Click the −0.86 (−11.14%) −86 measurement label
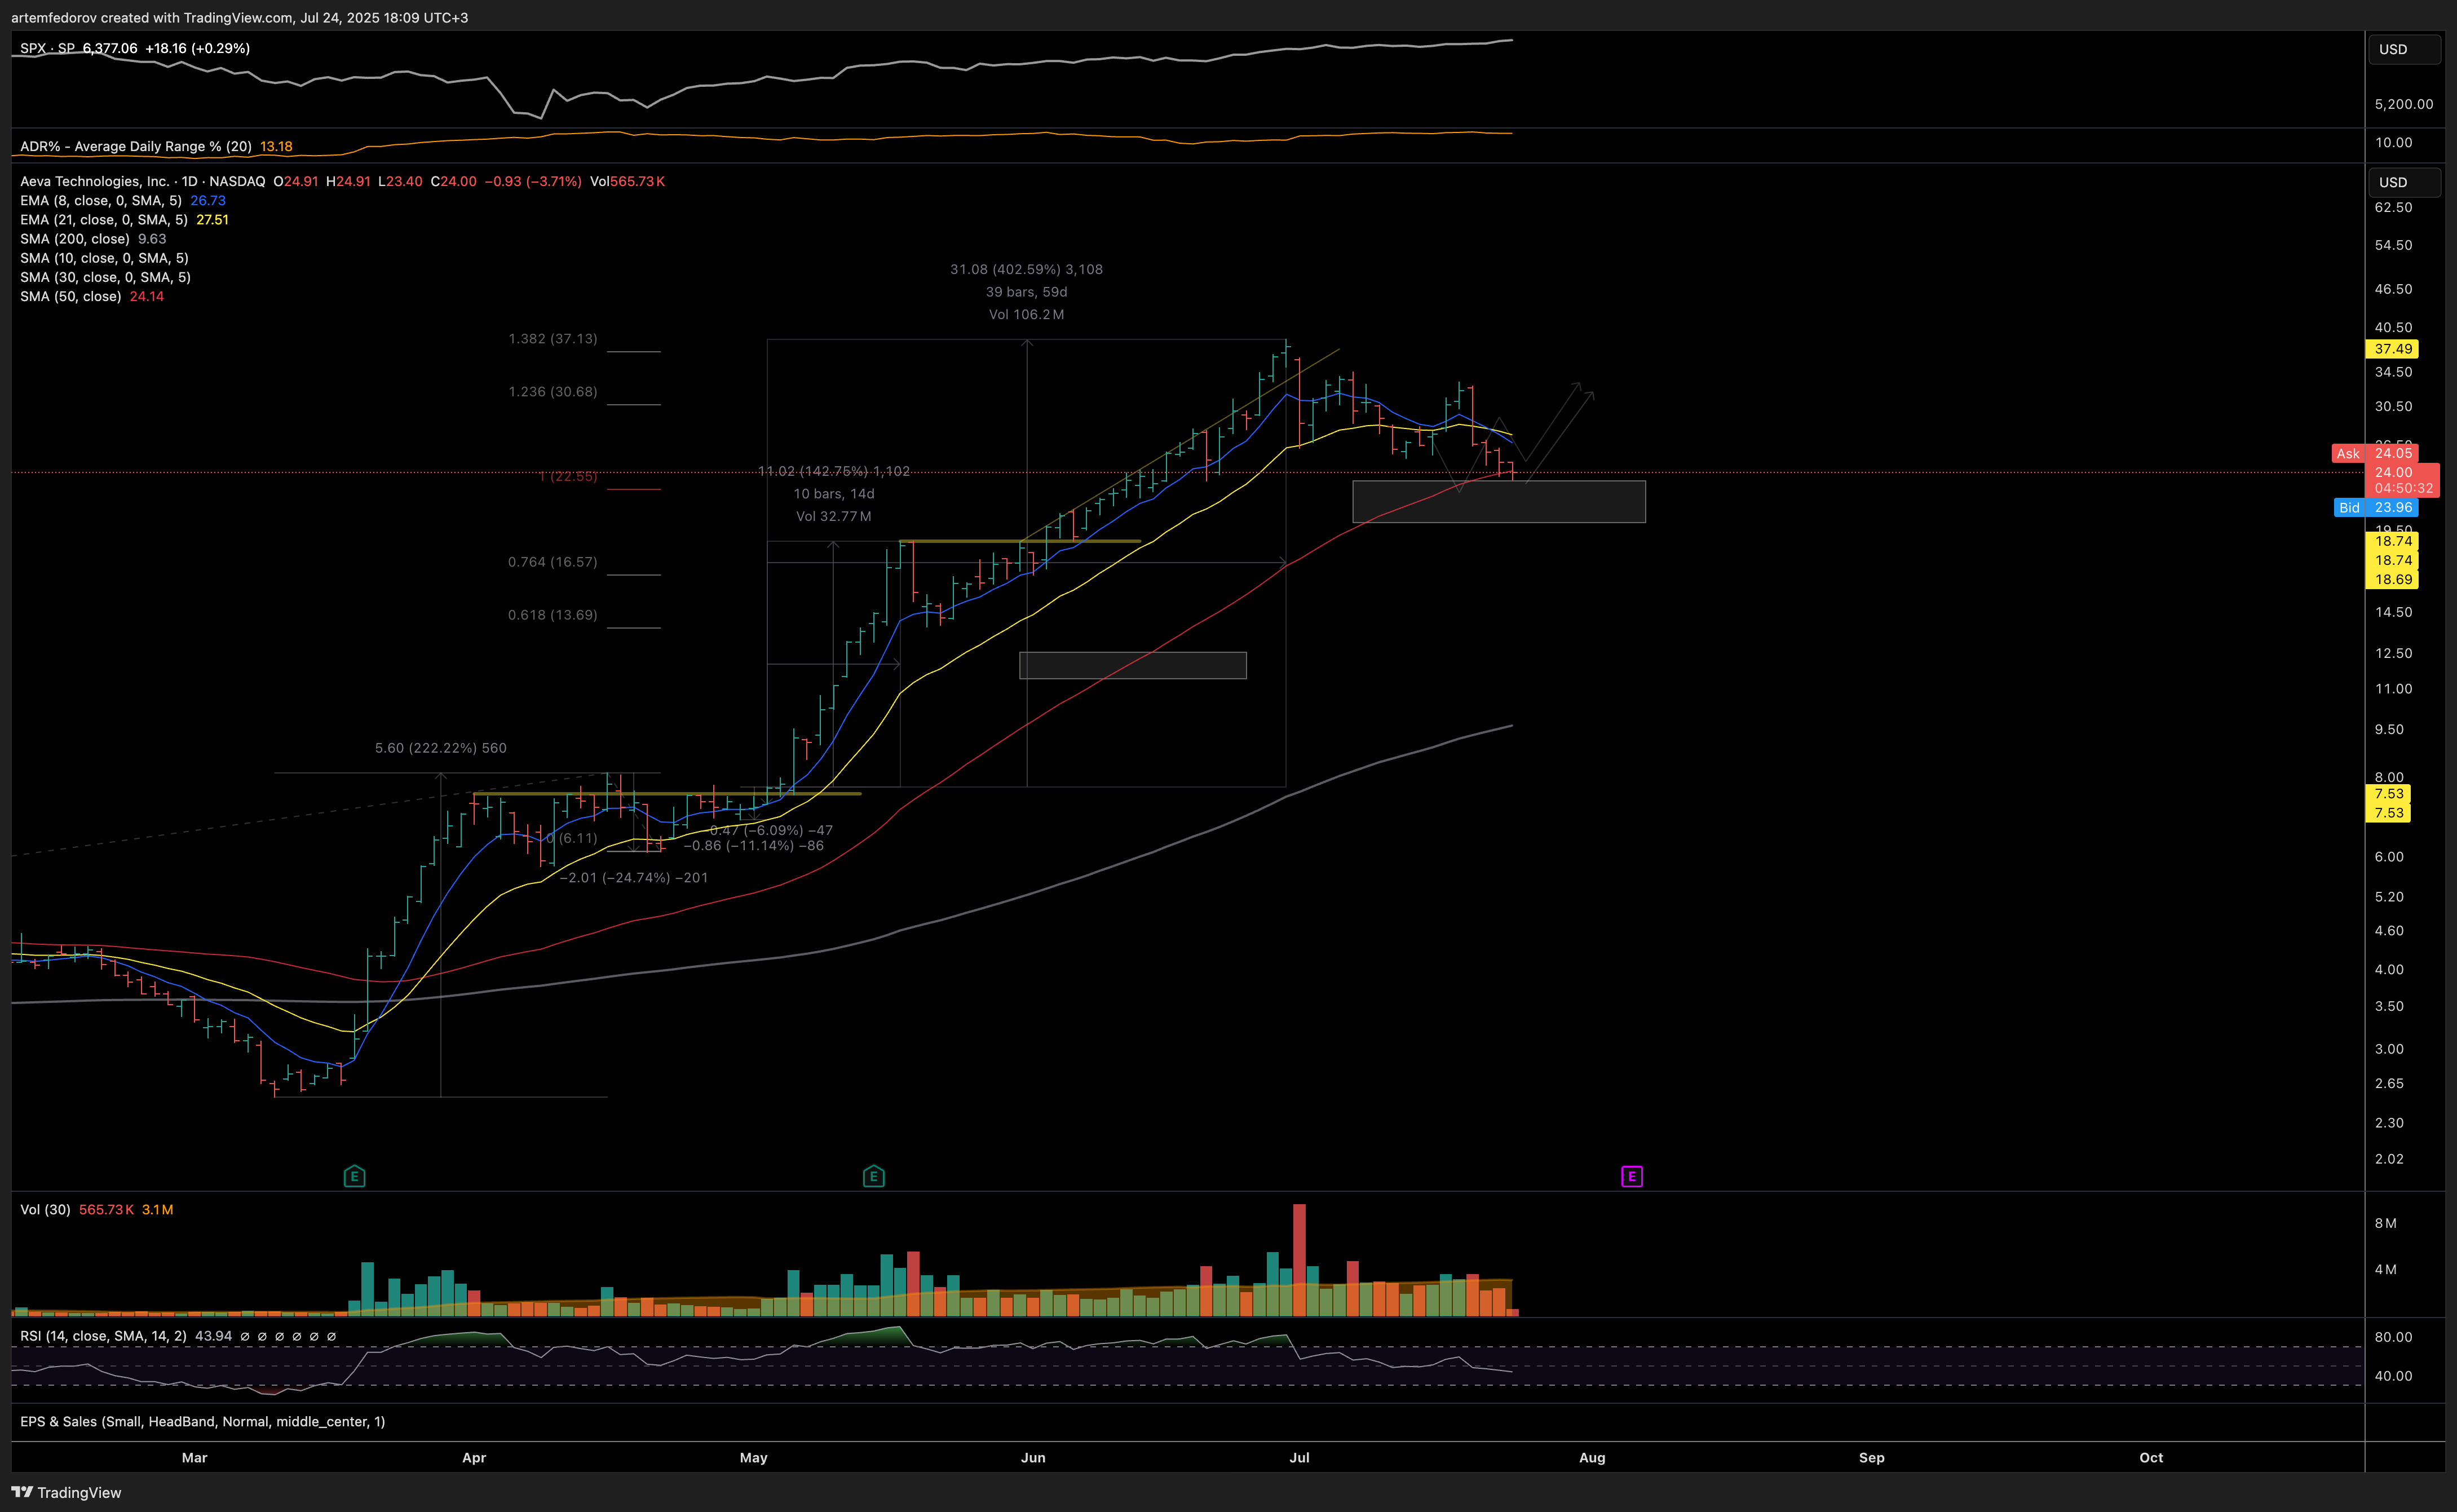 753,845
